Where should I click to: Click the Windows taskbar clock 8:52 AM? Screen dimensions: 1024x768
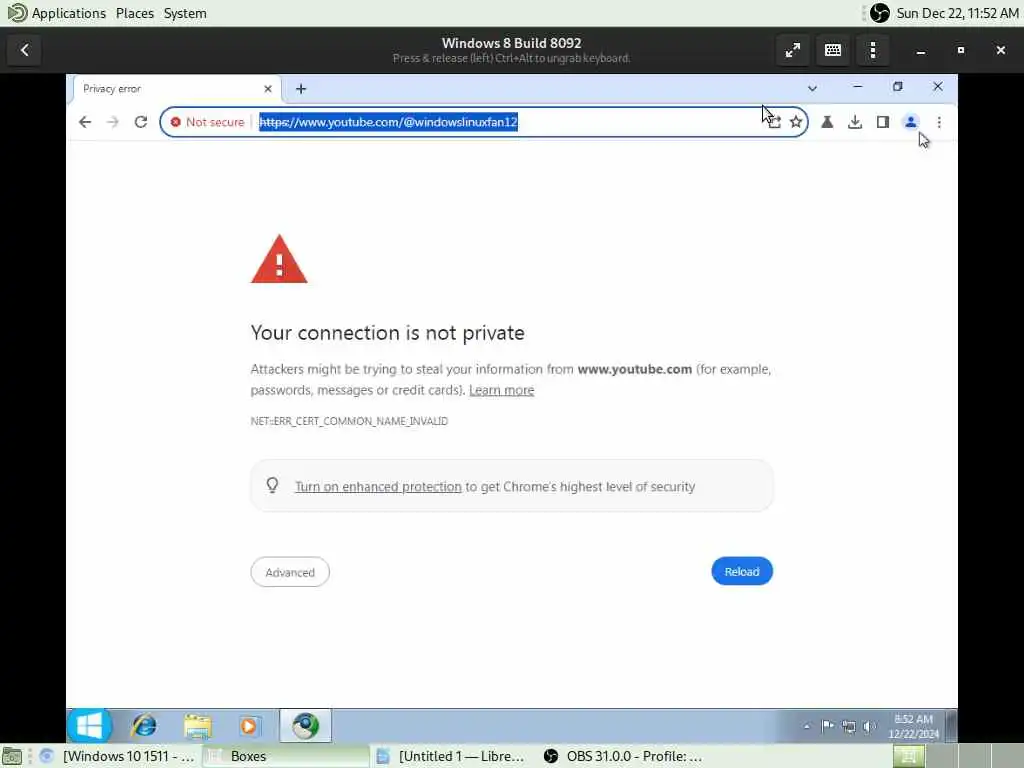point(914,726)
